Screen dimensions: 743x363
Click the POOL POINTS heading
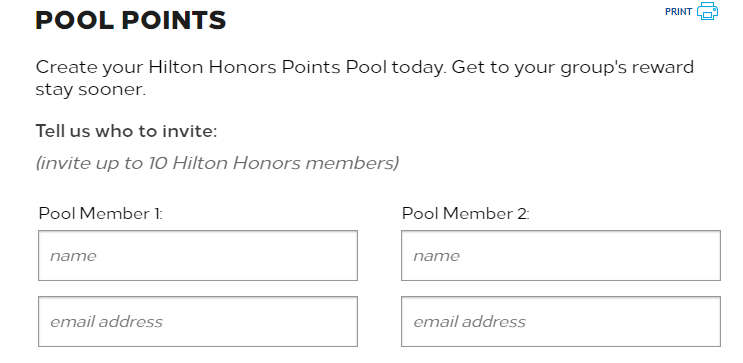tap(131, 20)
